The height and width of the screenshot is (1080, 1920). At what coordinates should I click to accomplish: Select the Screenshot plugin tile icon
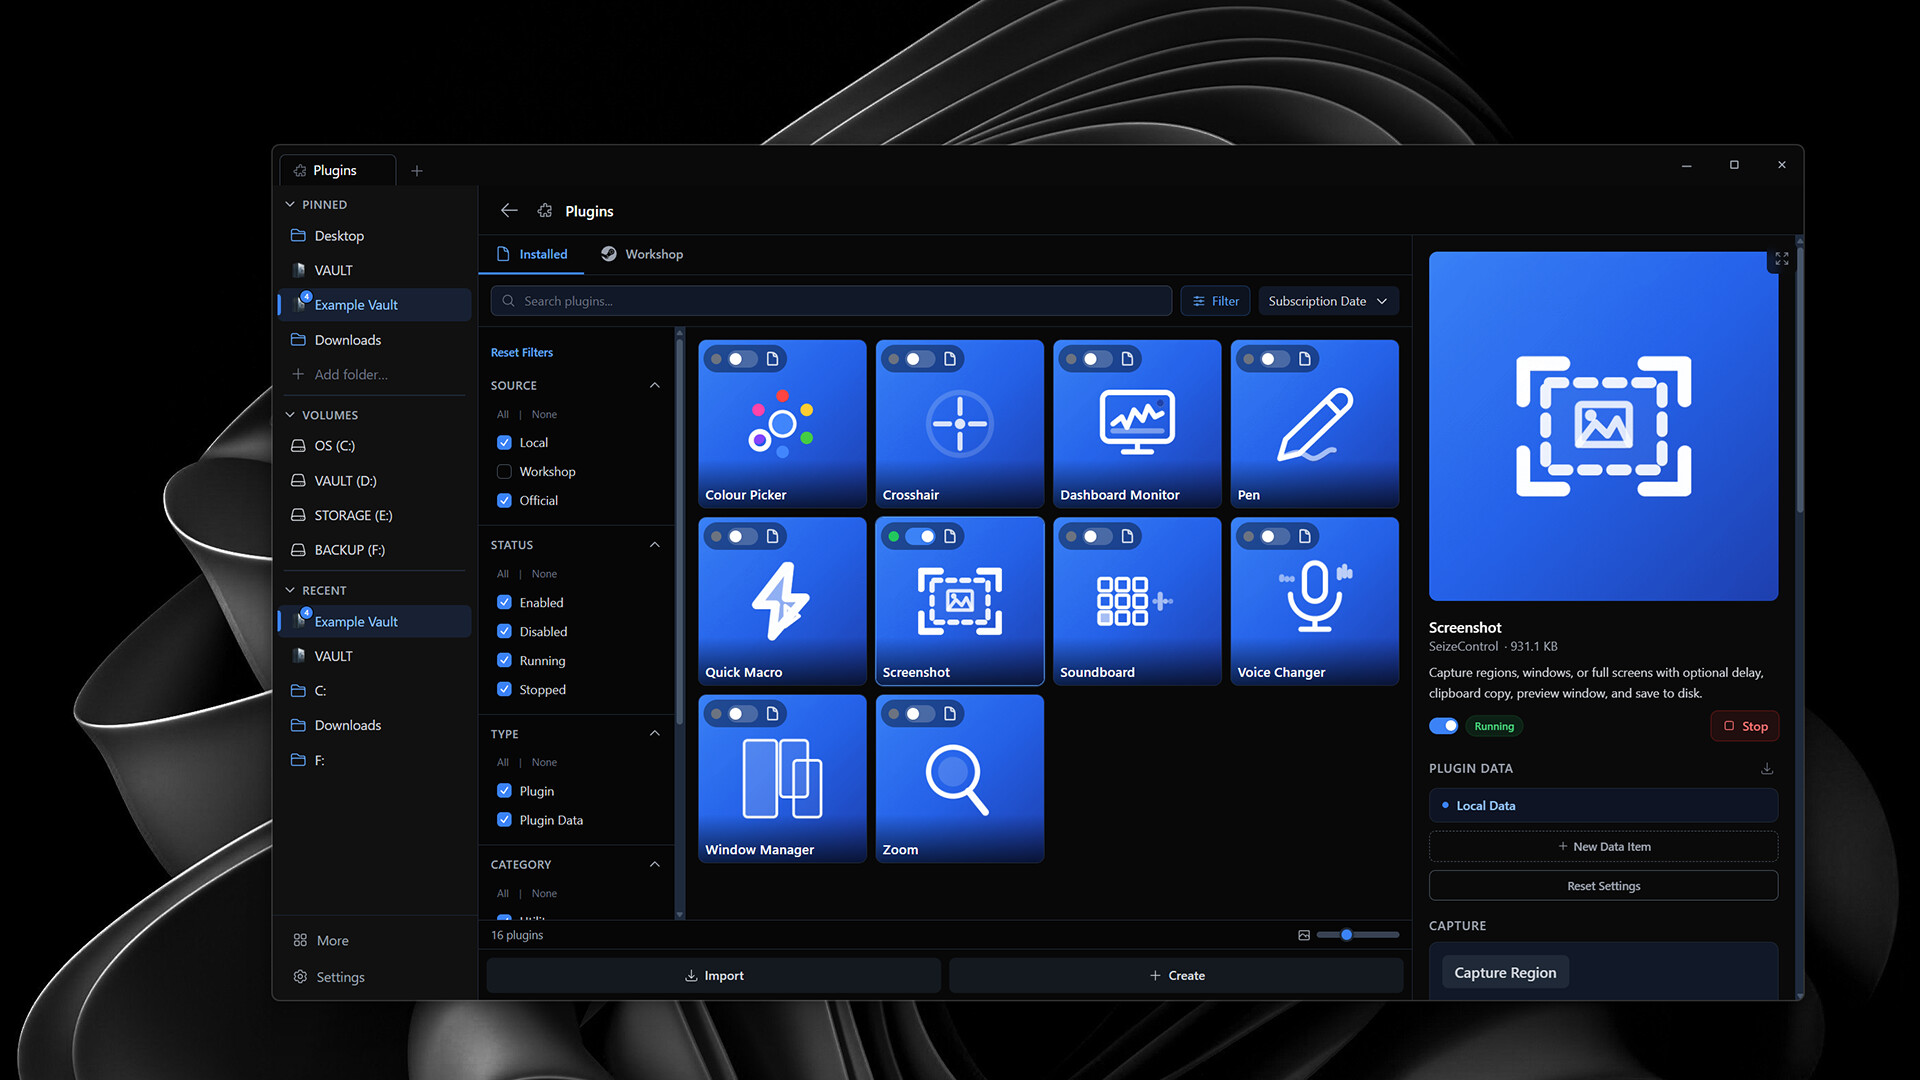pos(960,601)
